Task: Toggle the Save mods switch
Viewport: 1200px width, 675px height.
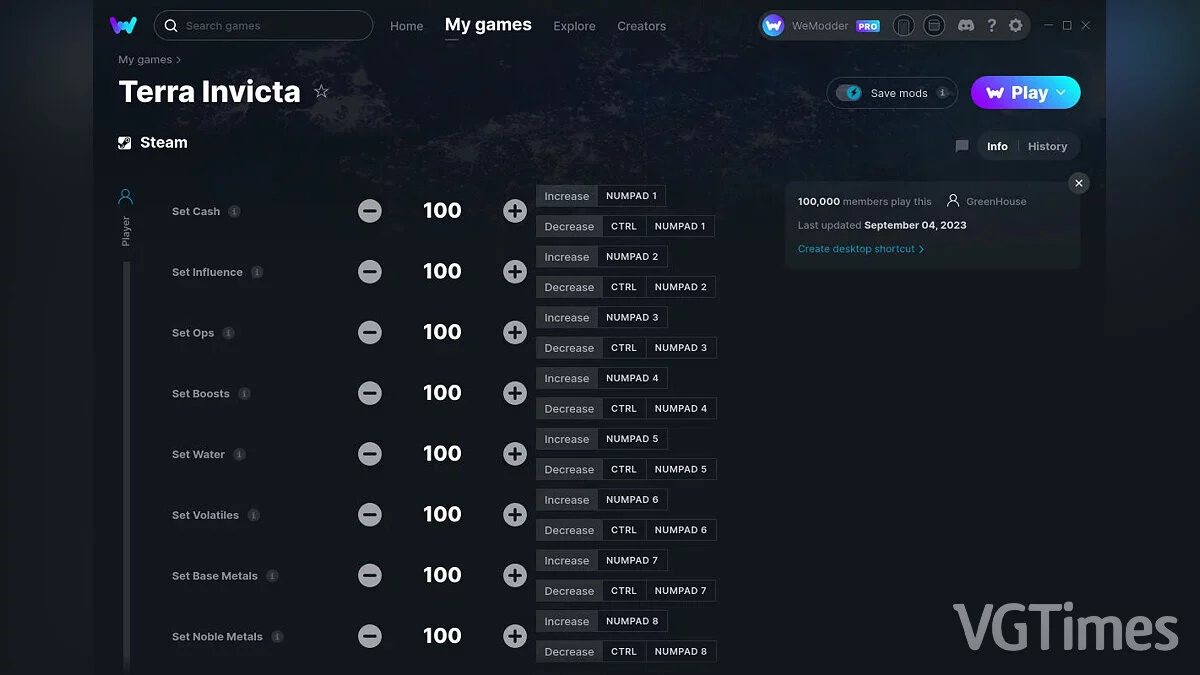Action: (849, 93)
